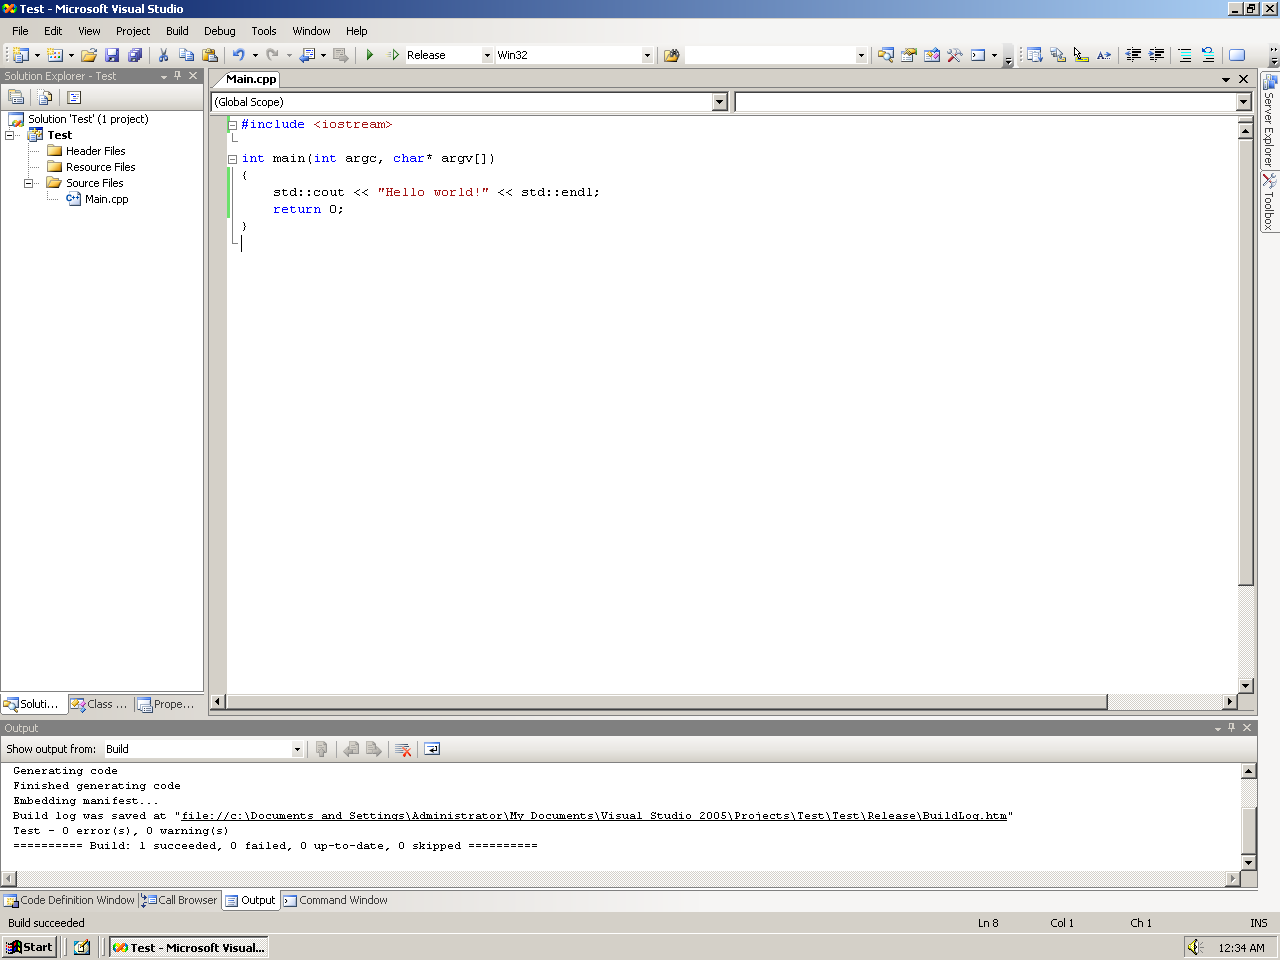Click the Paste clipboard icon
1280x960 pixels.
210,55
